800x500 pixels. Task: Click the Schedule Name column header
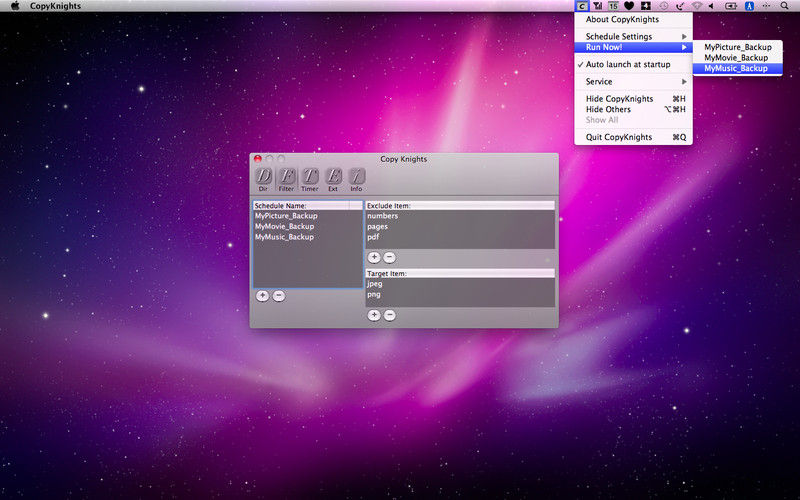301,206
